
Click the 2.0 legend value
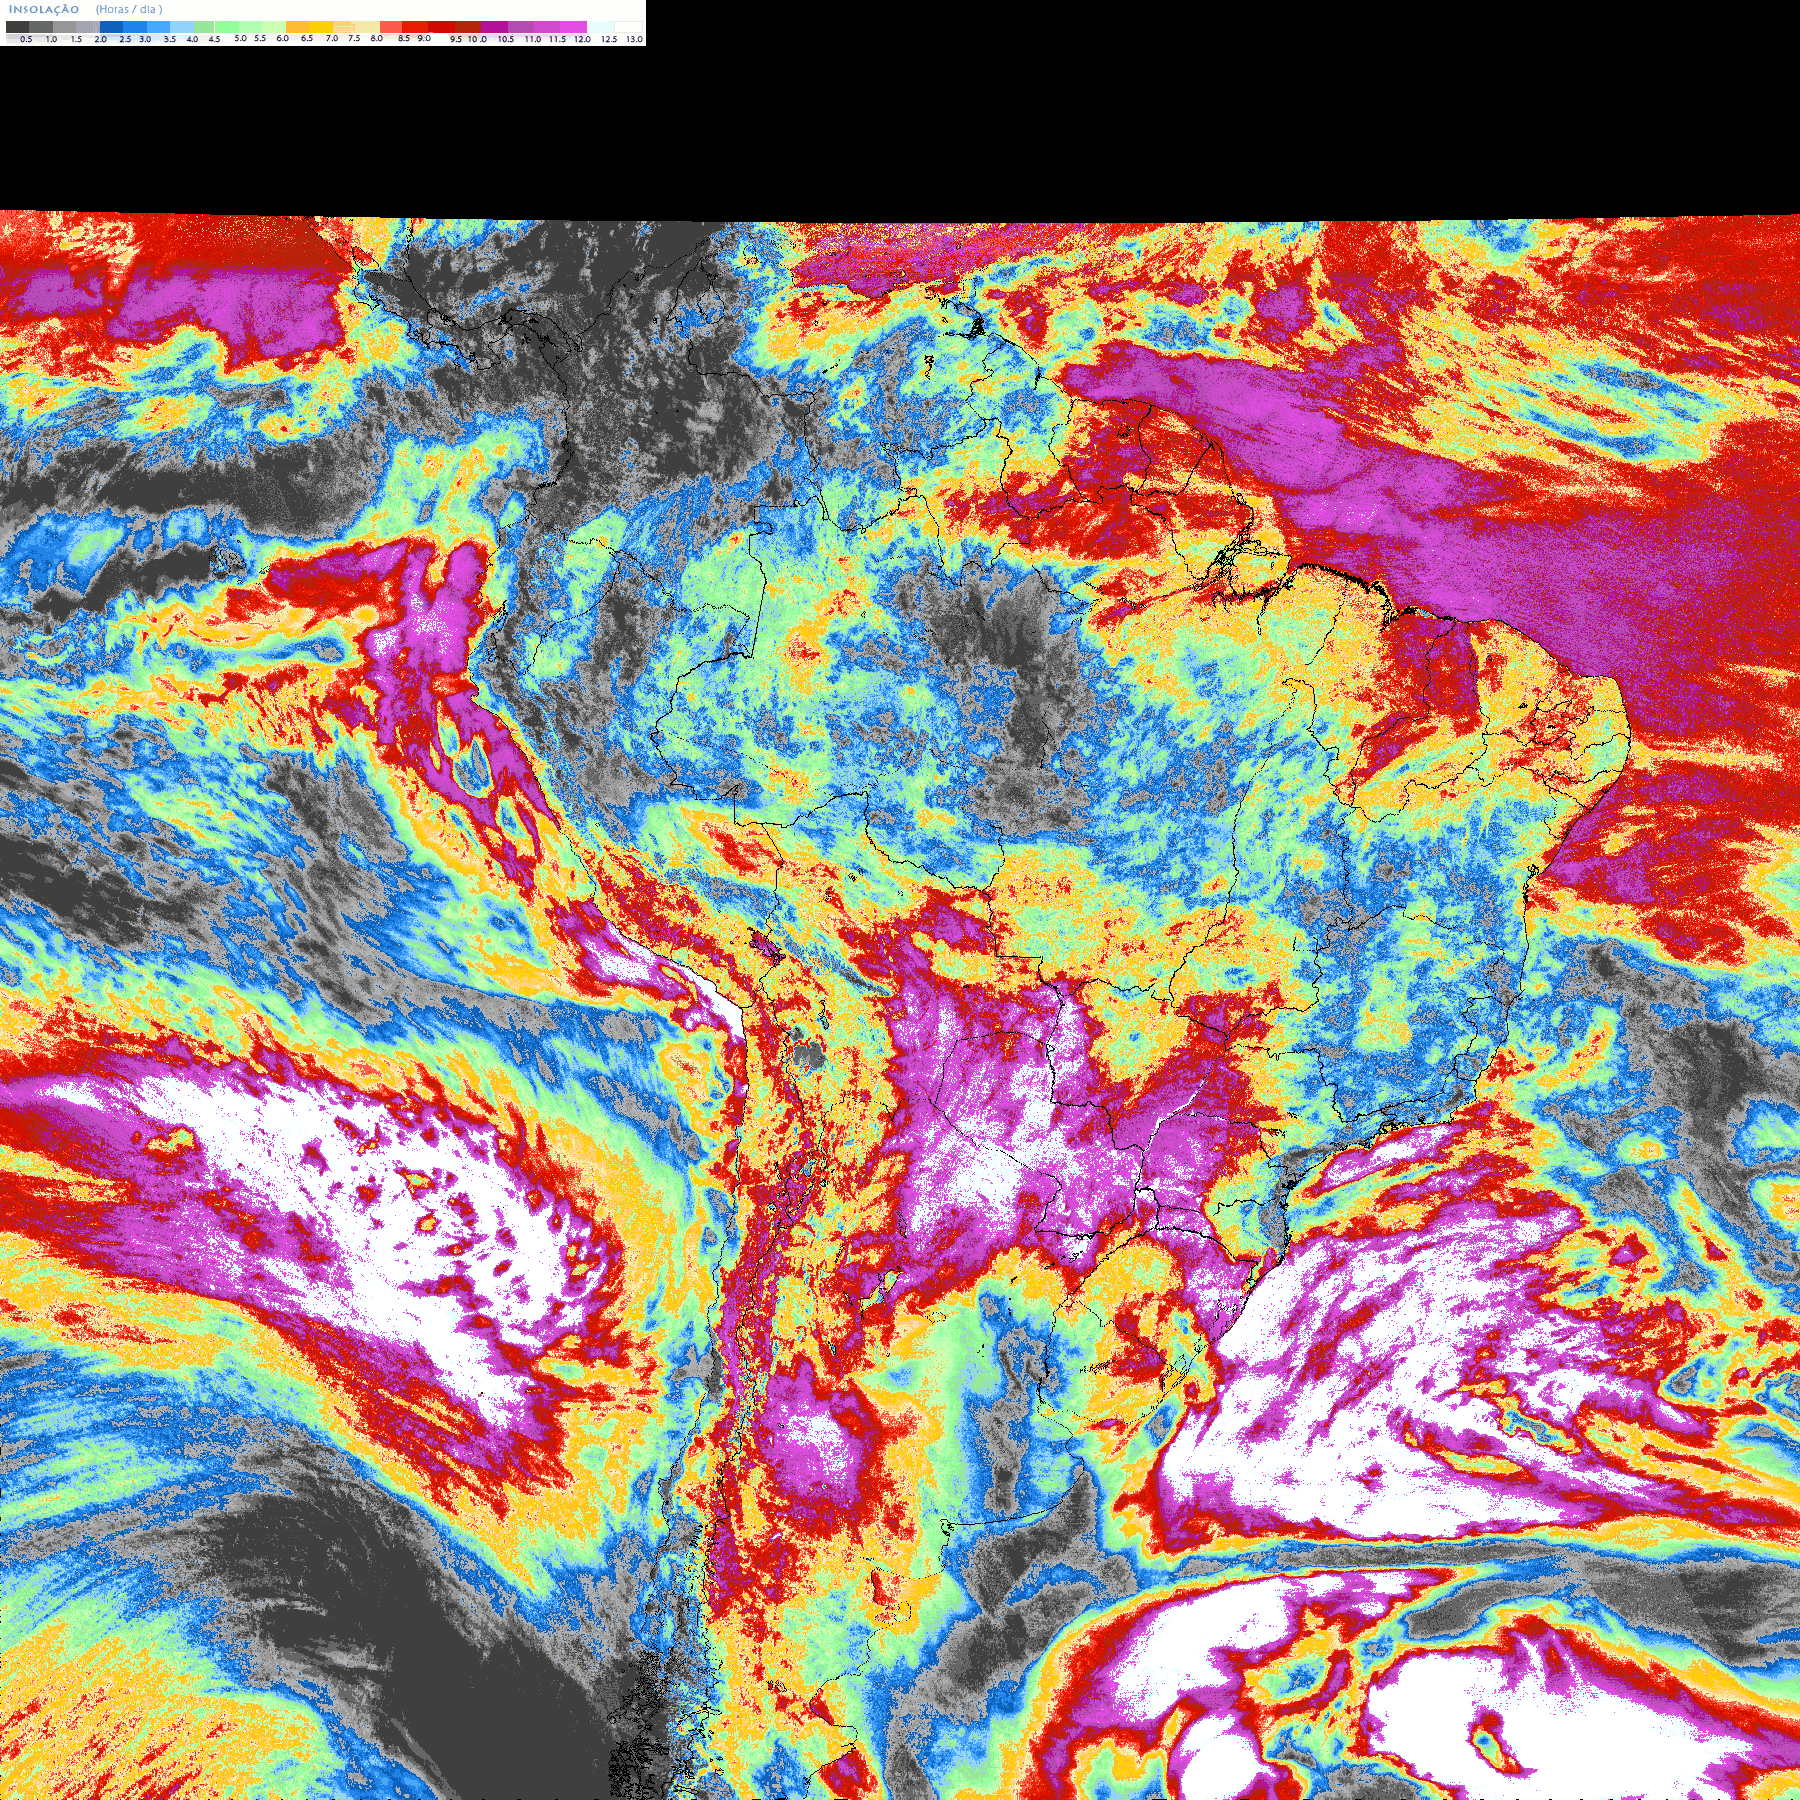100,39
